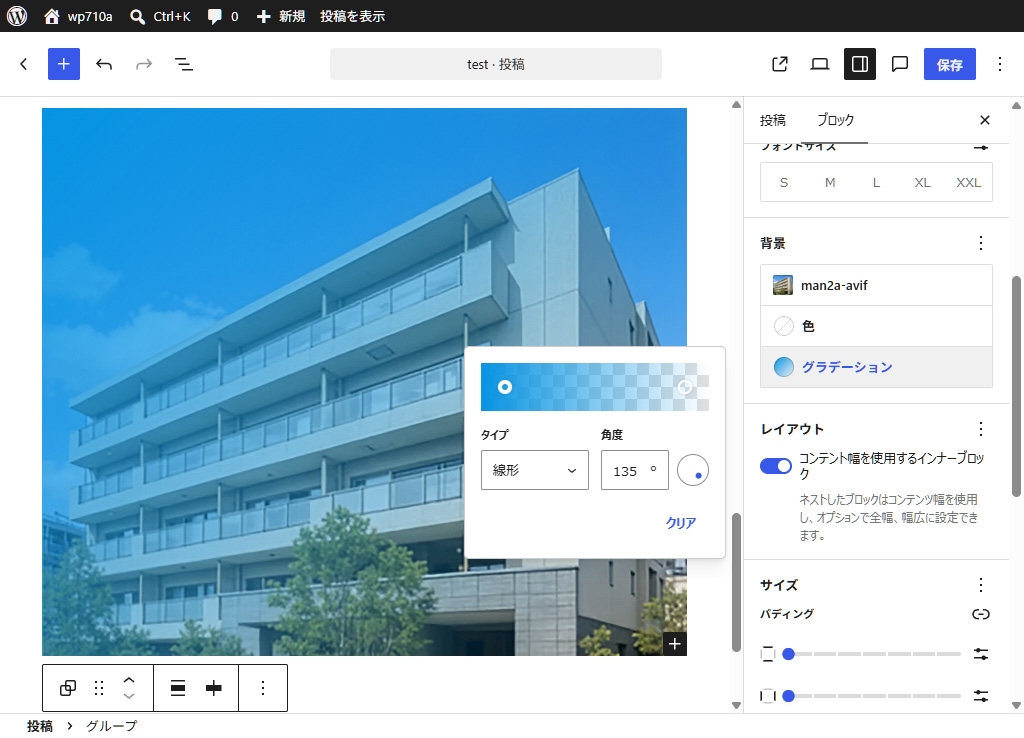Select 投稿 in the breadcrumb
Screen dimensions: 1024x738
coord(40,726)
